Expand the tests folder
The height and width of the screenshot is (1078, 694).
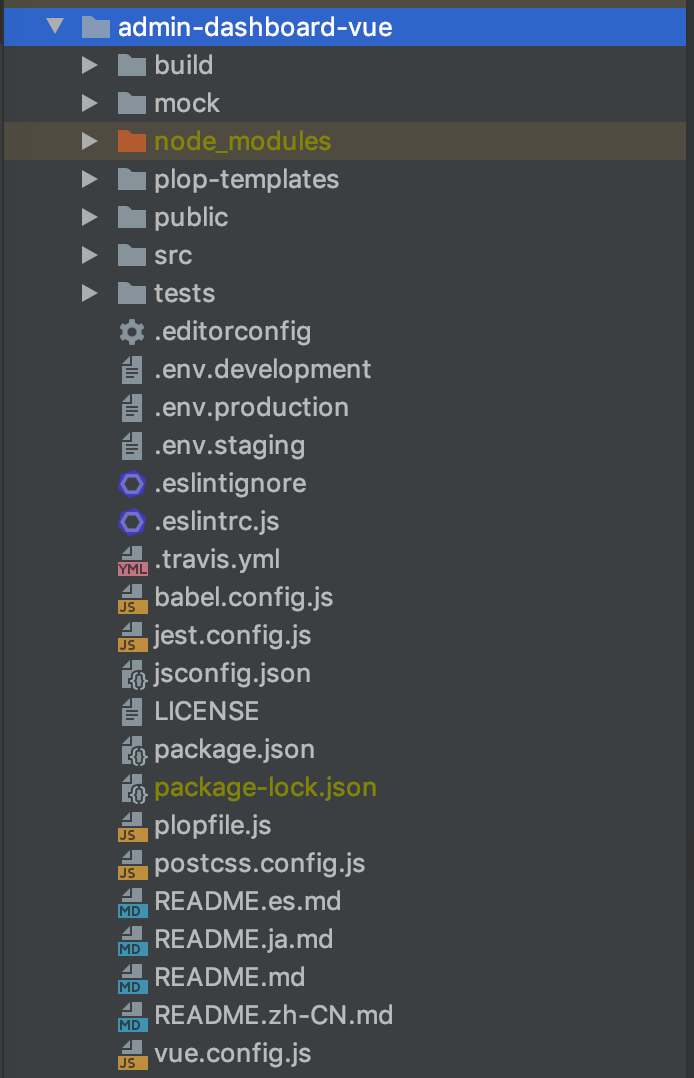point(90,294)
